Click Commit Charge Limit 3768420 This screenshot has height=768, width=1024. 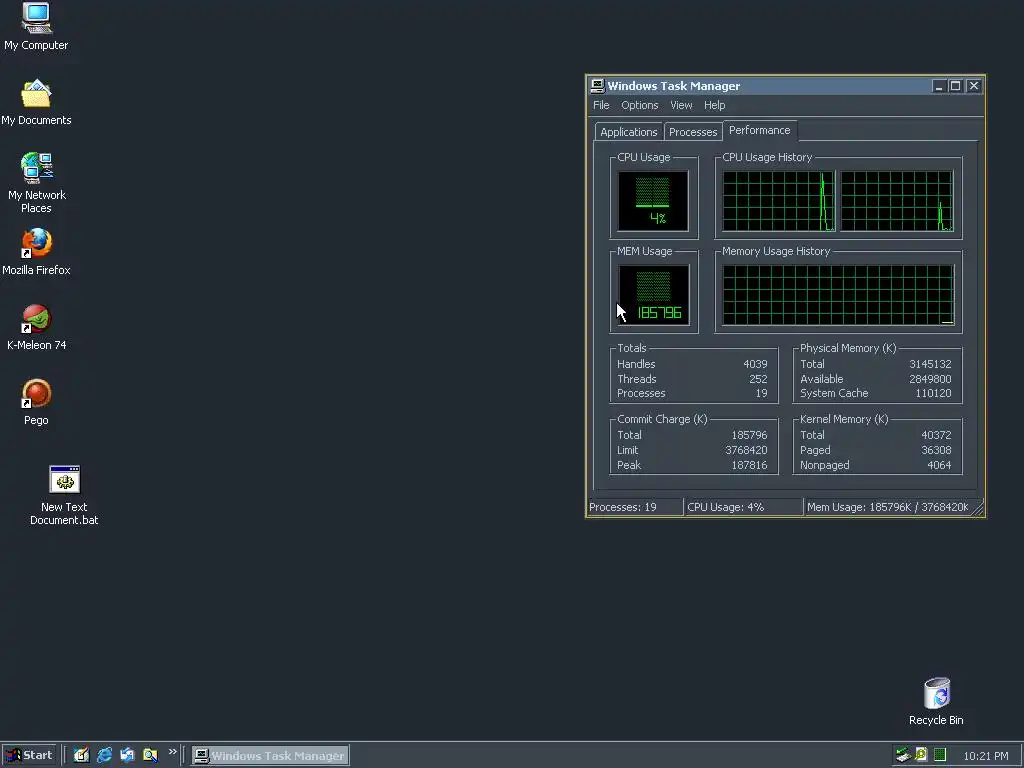point(746,450)
